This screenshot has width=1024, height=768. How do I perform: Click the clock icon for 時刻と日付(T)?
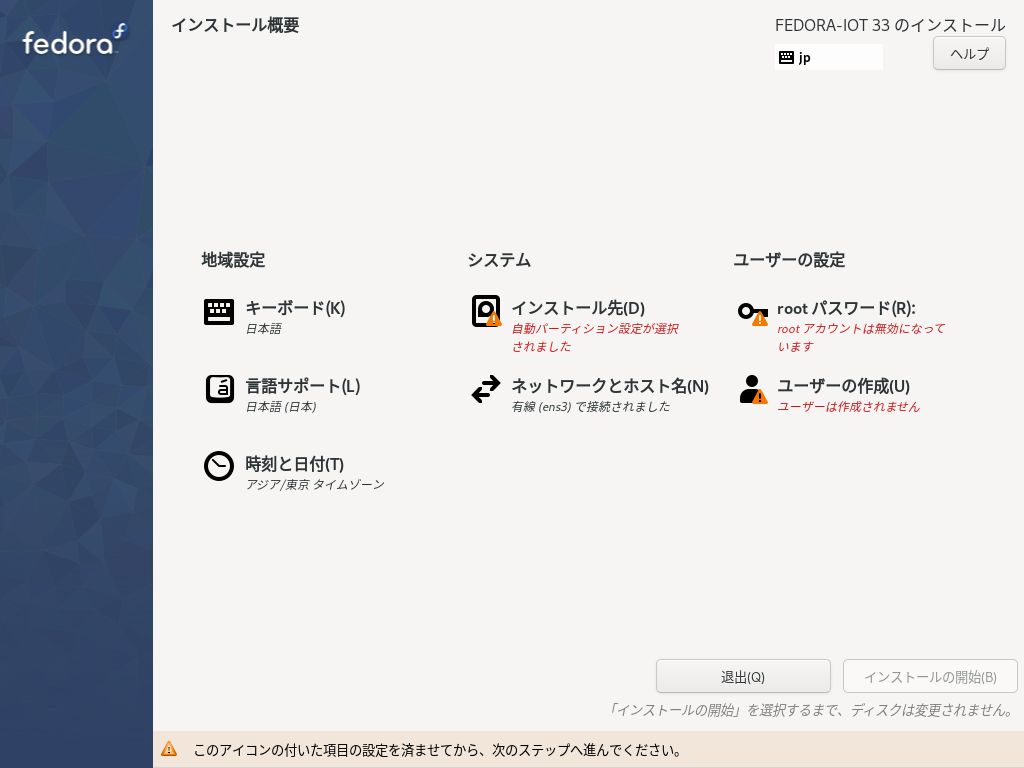click(219, 466)
